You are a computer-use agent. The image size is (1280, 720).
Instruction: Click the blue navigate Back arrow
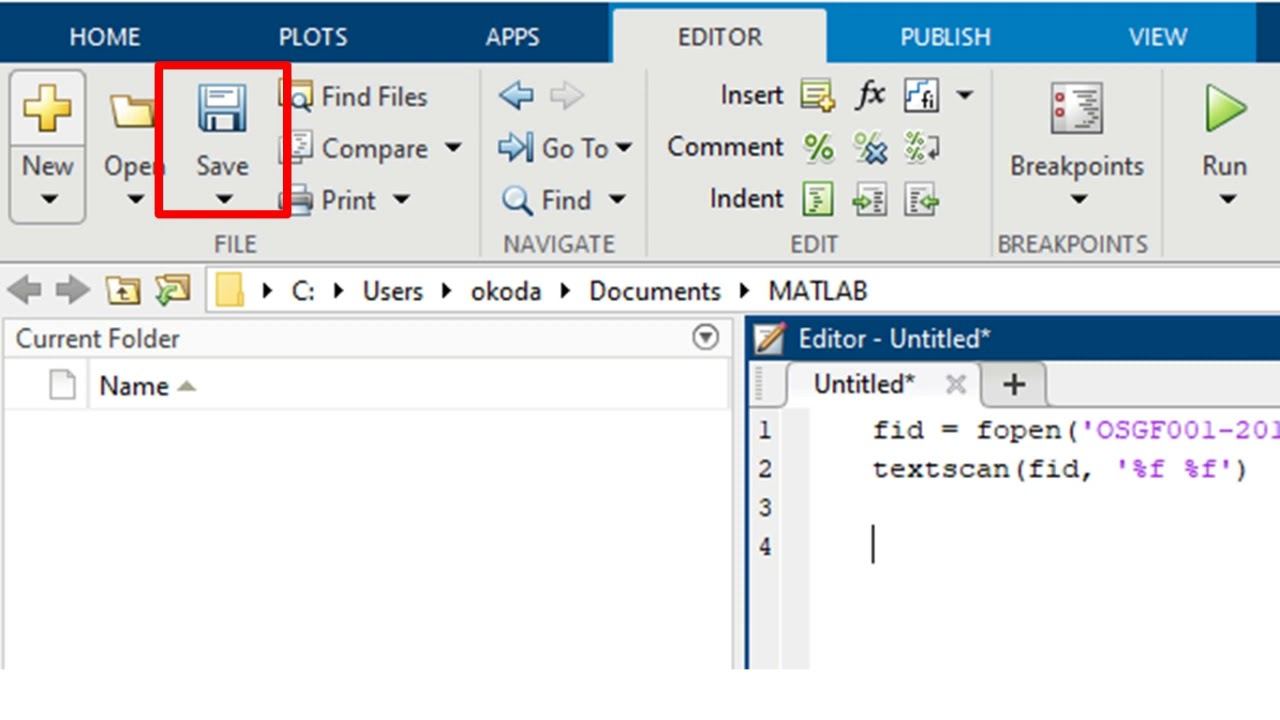click(x=516, y=96)
